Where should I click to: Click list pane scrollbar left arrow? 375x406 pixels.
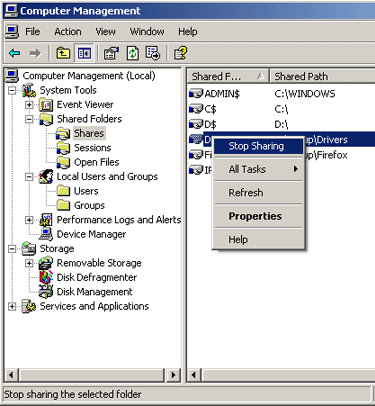click(x=194, y=375)
